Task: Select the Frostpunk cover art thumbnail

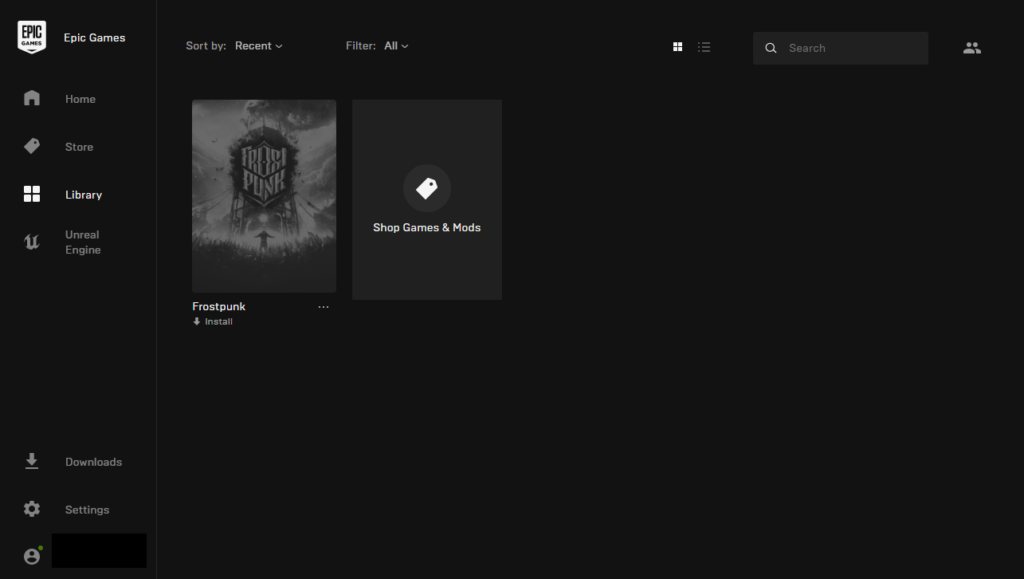Action: click(264, 195)
